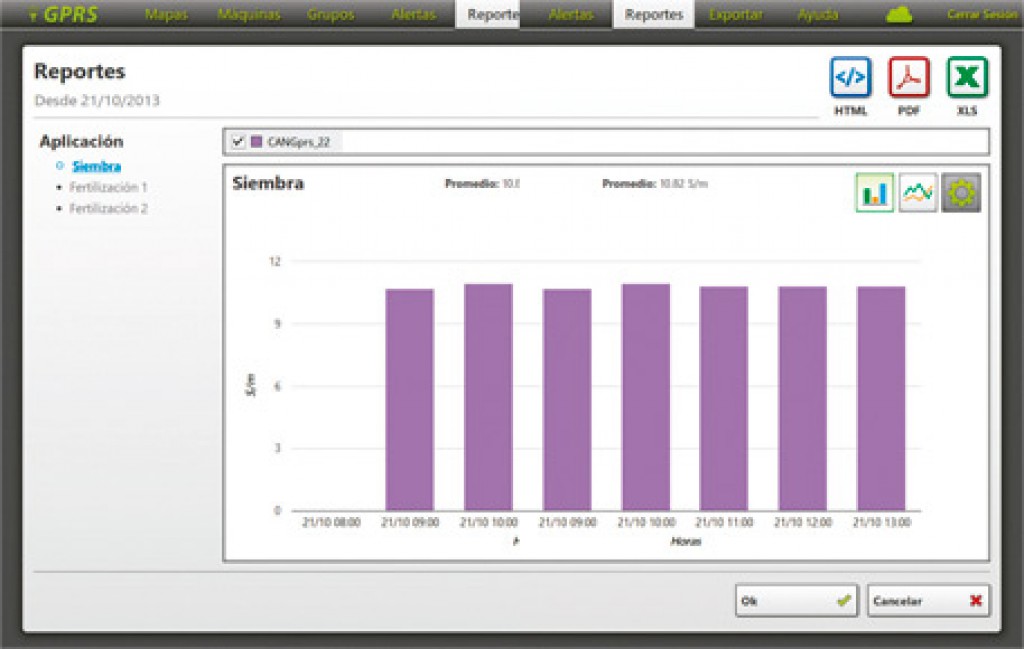
Task: Uncheck the CANGprs_22 checkbox
Action: coord(238,142)
